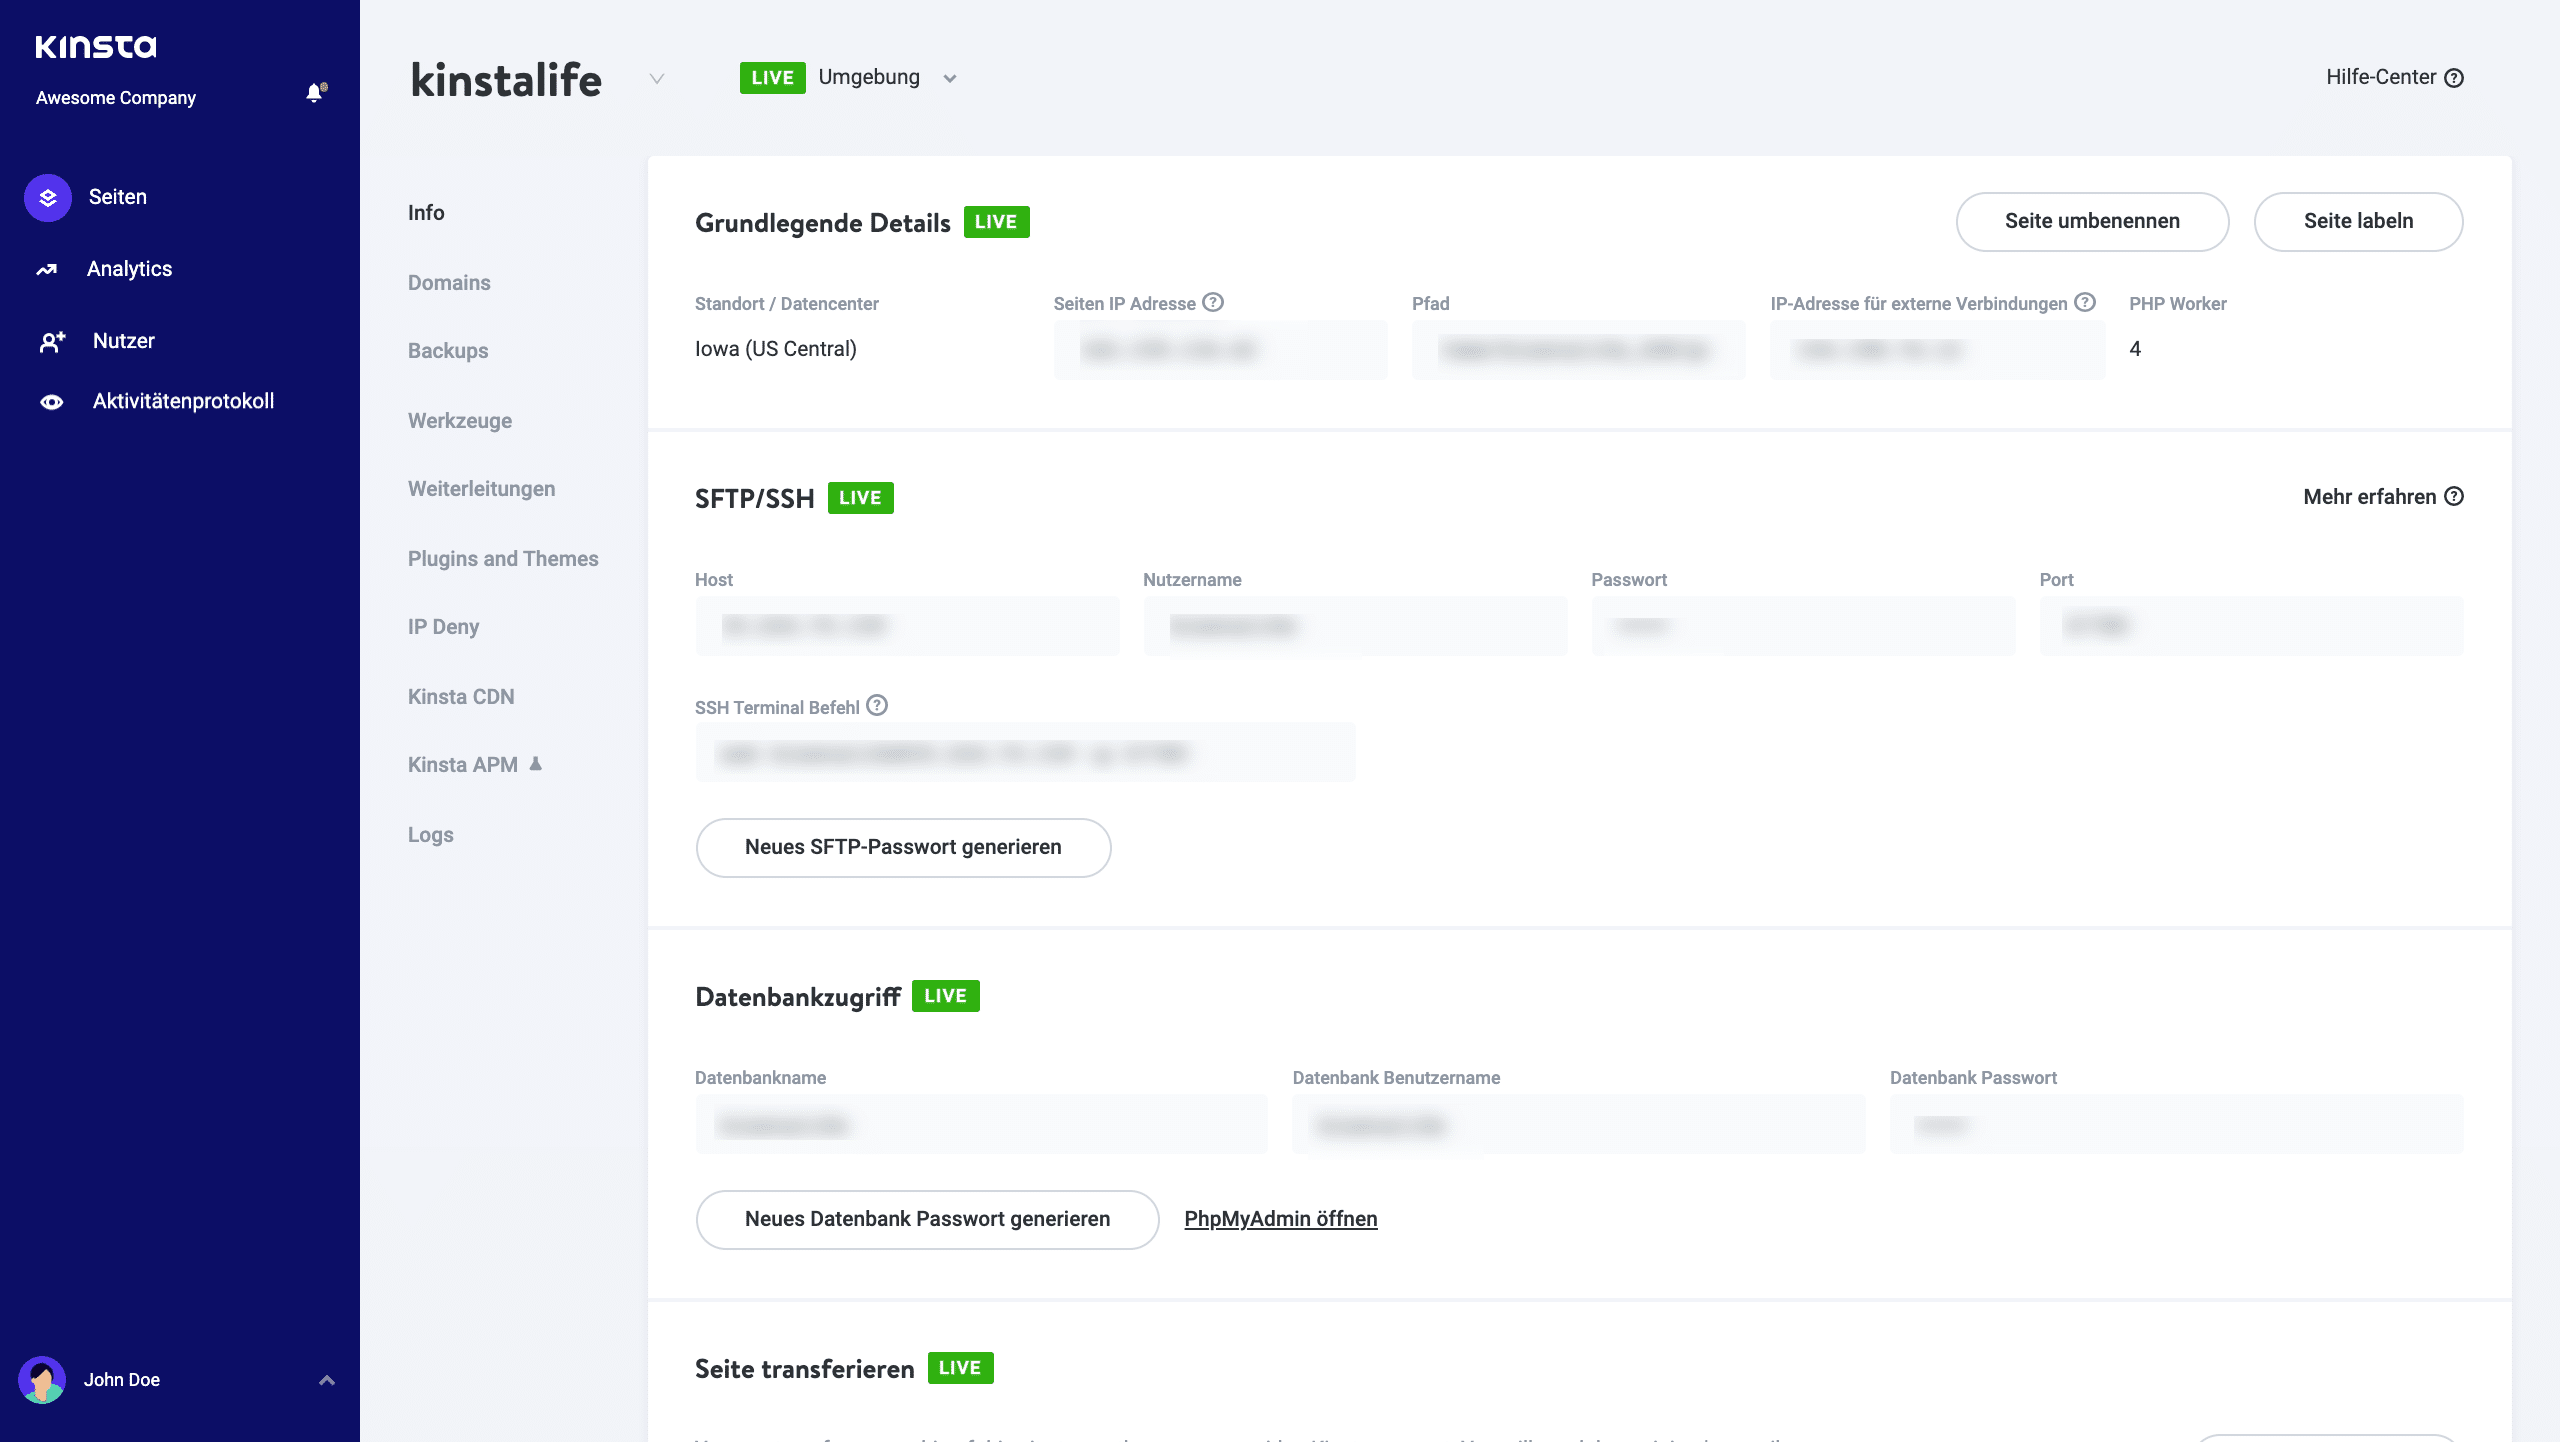Toggle LIVE badge on Datenbankzugriff section
Viewport: 2560px width, 1442px height.
click(944, 997)
